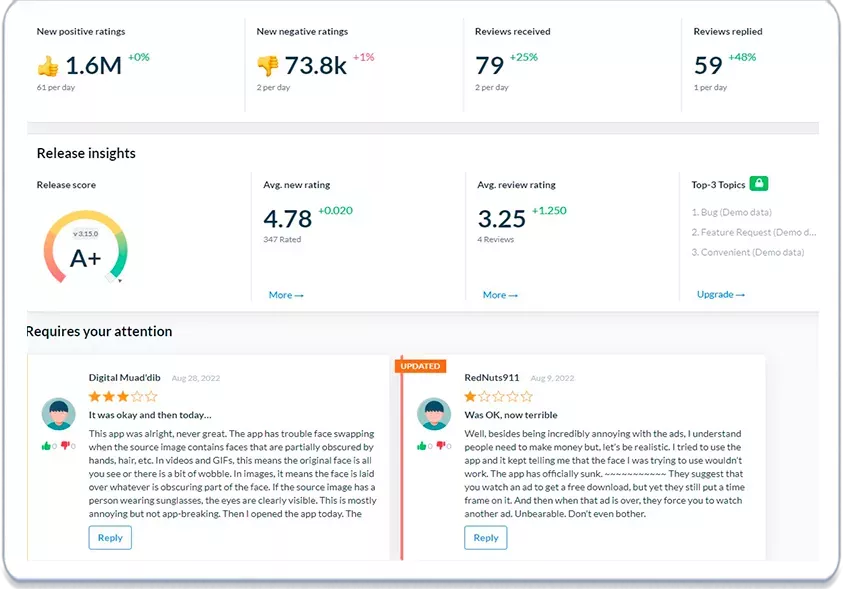Click the one-star rating on RedNuts911's review
This screenshot has height=589, width=843.
point(498,397)
